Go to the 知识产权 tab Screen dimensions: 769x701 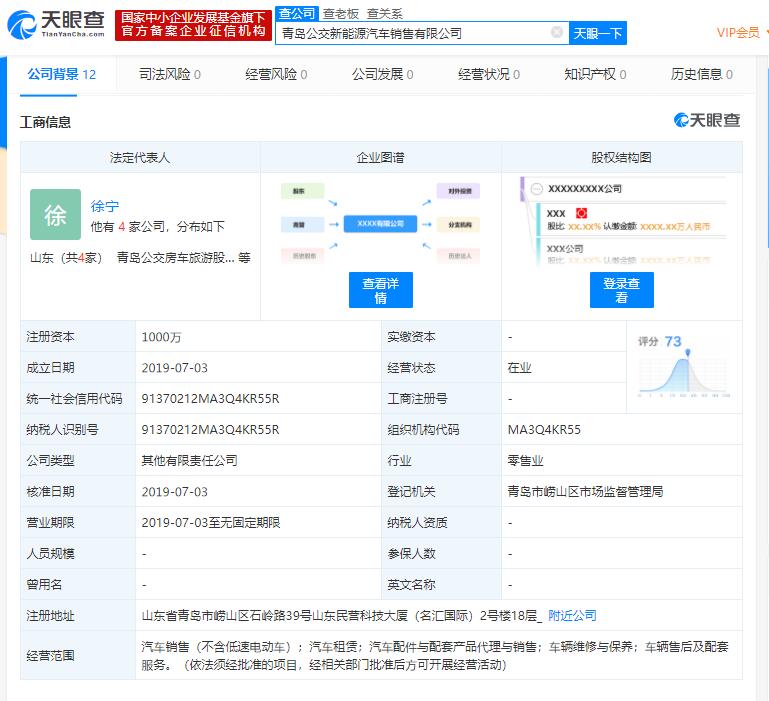[x=595, y=74]
